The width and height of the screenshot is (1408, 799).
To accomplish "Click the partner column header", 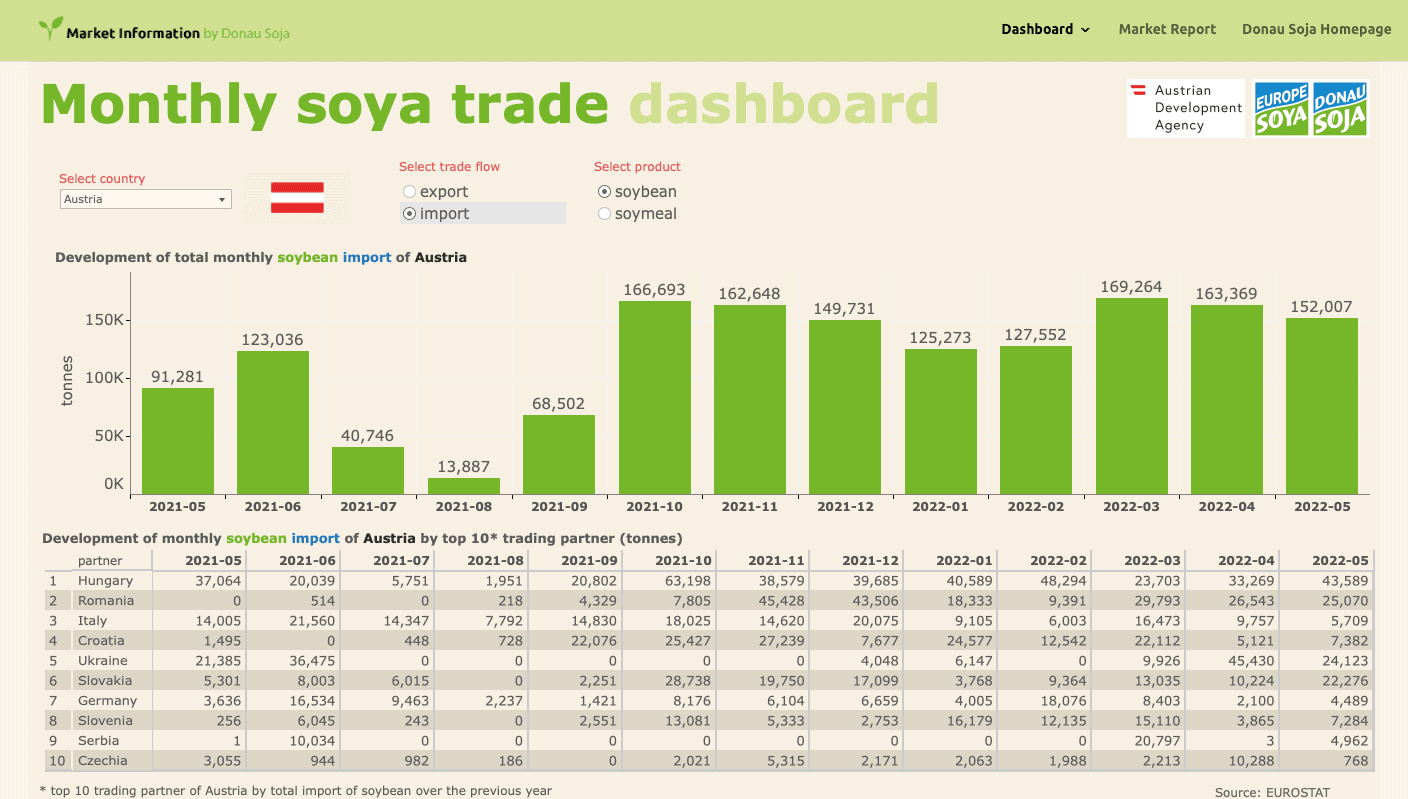I will pos(100,561).
